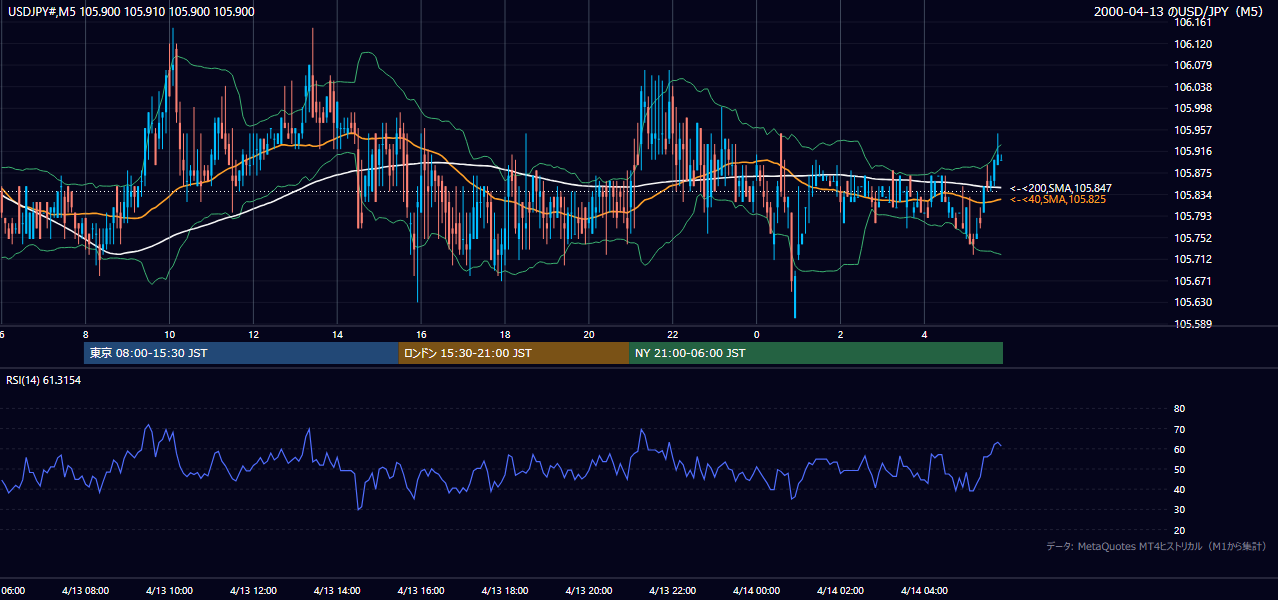Click price axis value 105.957
The width and height of the screenshot is (1278, 600).
pos(1193,130)
